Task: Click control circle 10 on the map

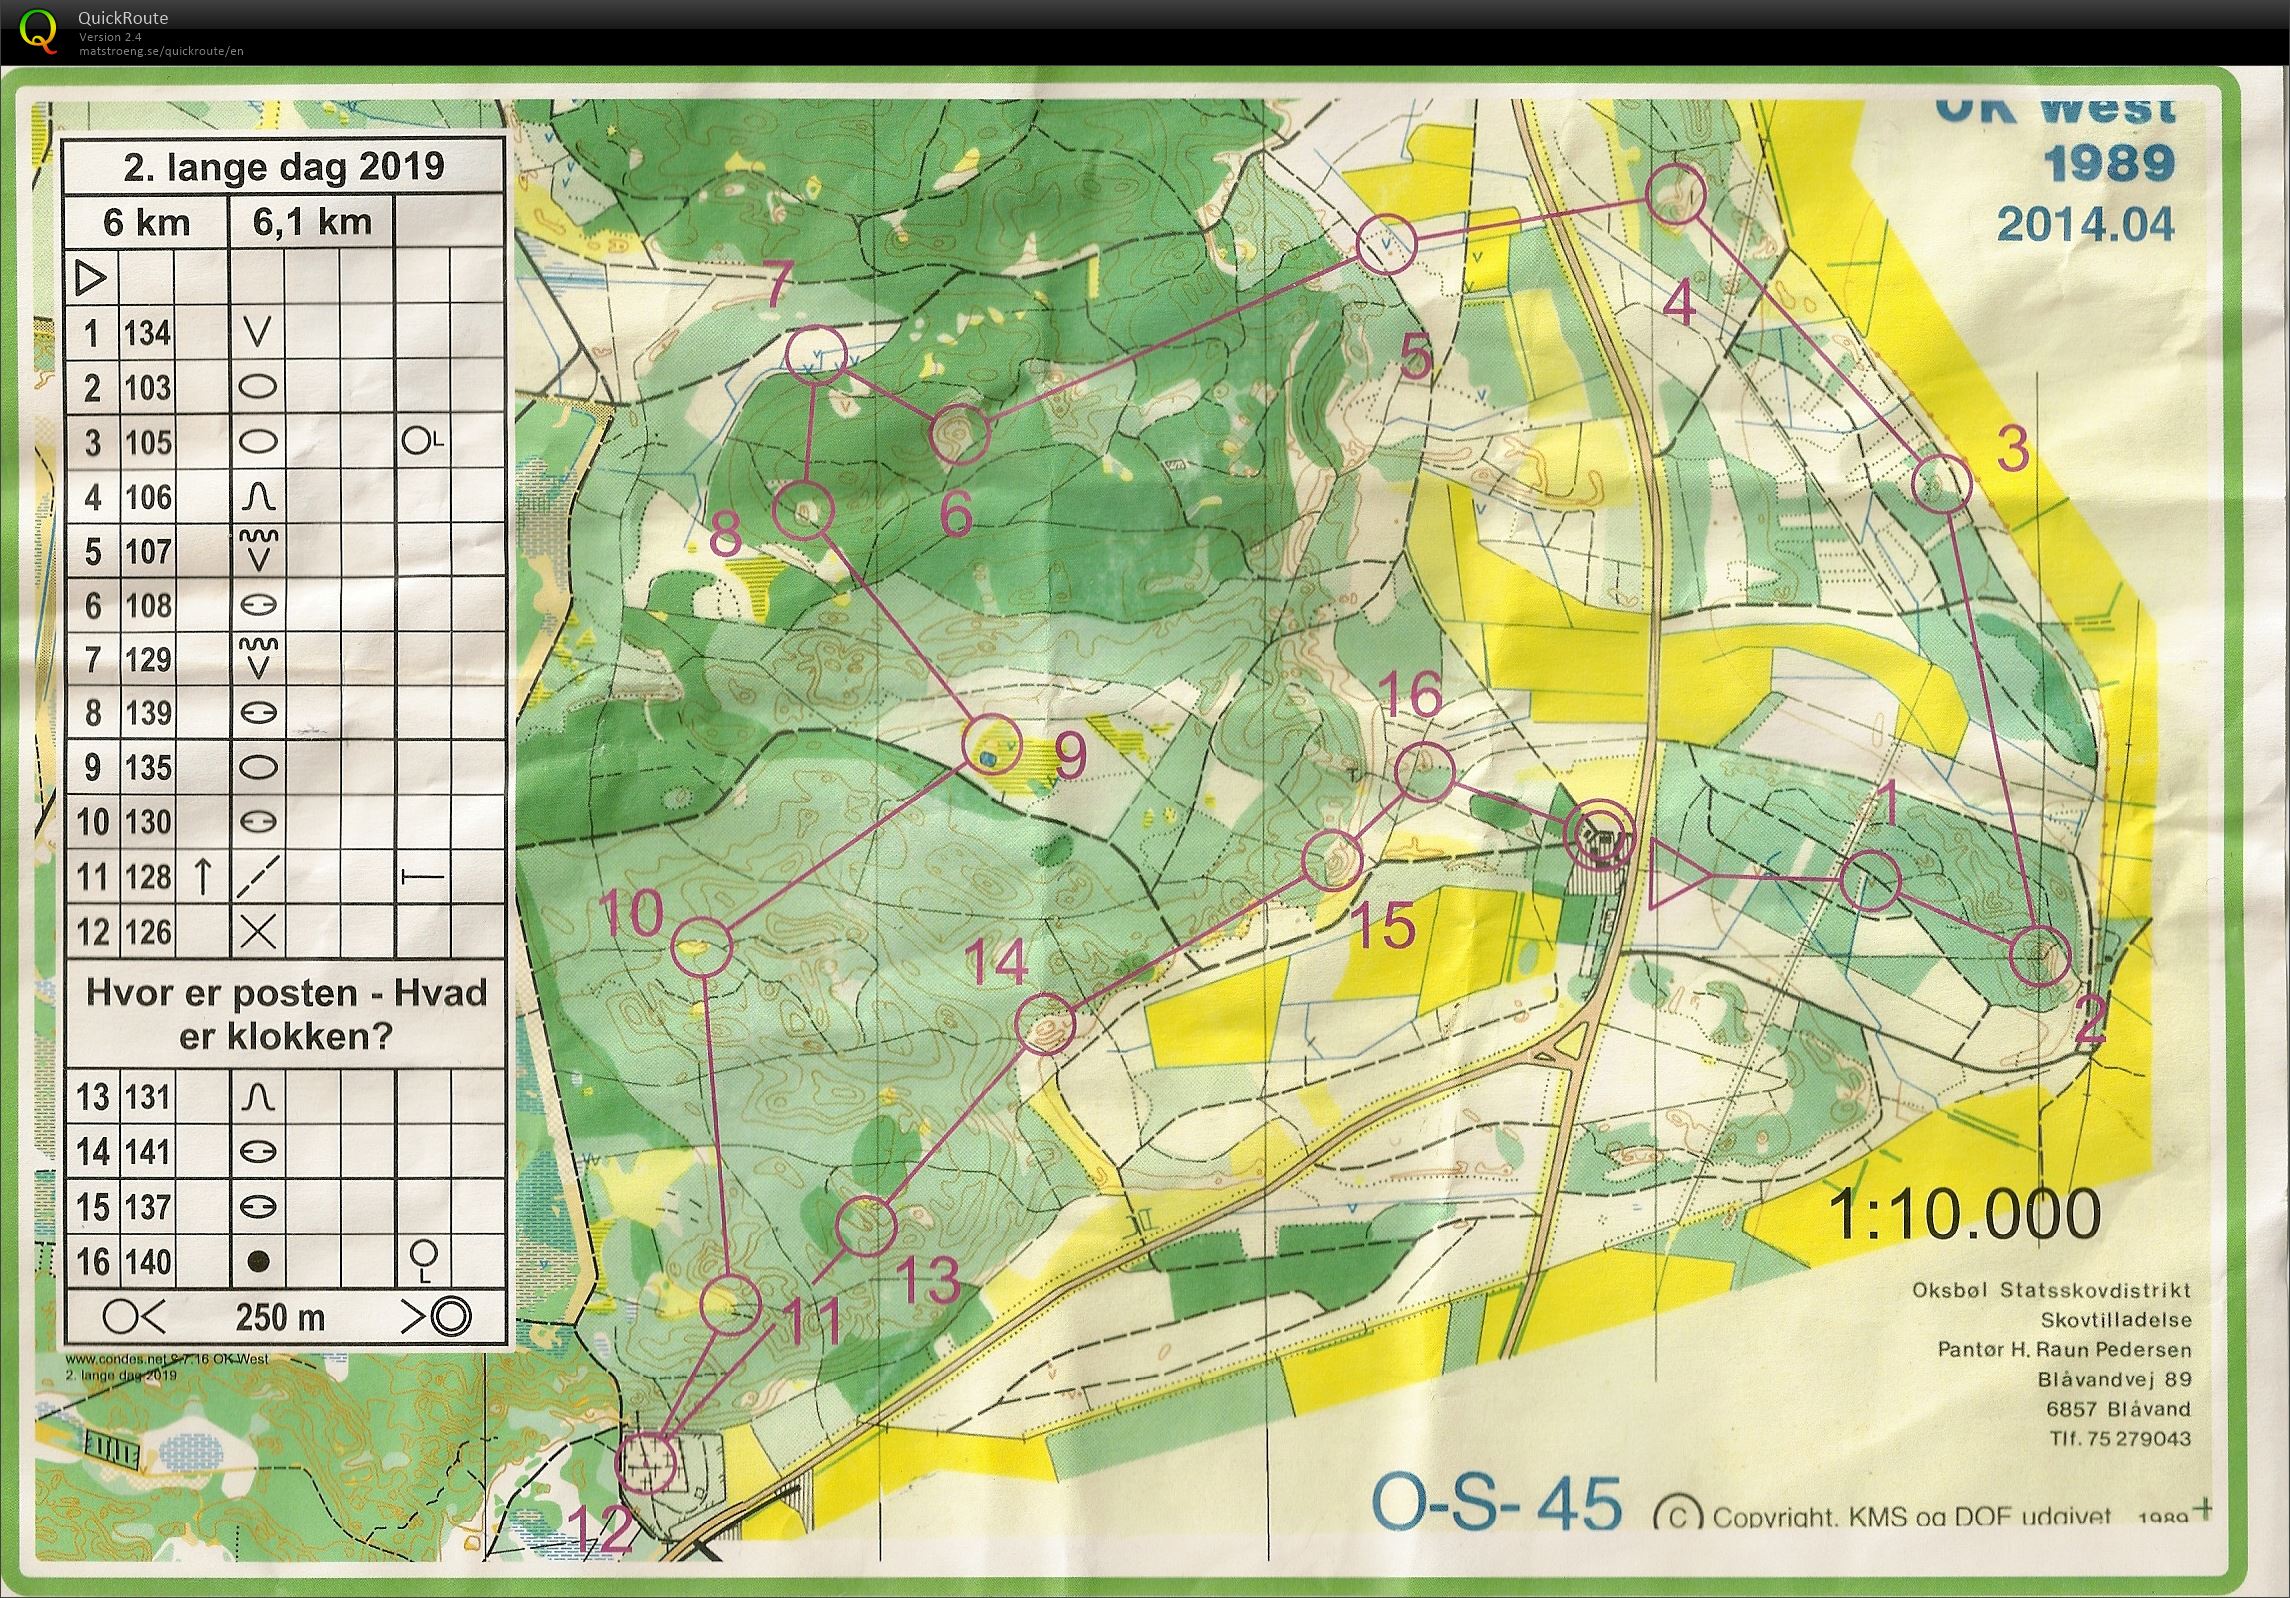Action: click(701, 946)
